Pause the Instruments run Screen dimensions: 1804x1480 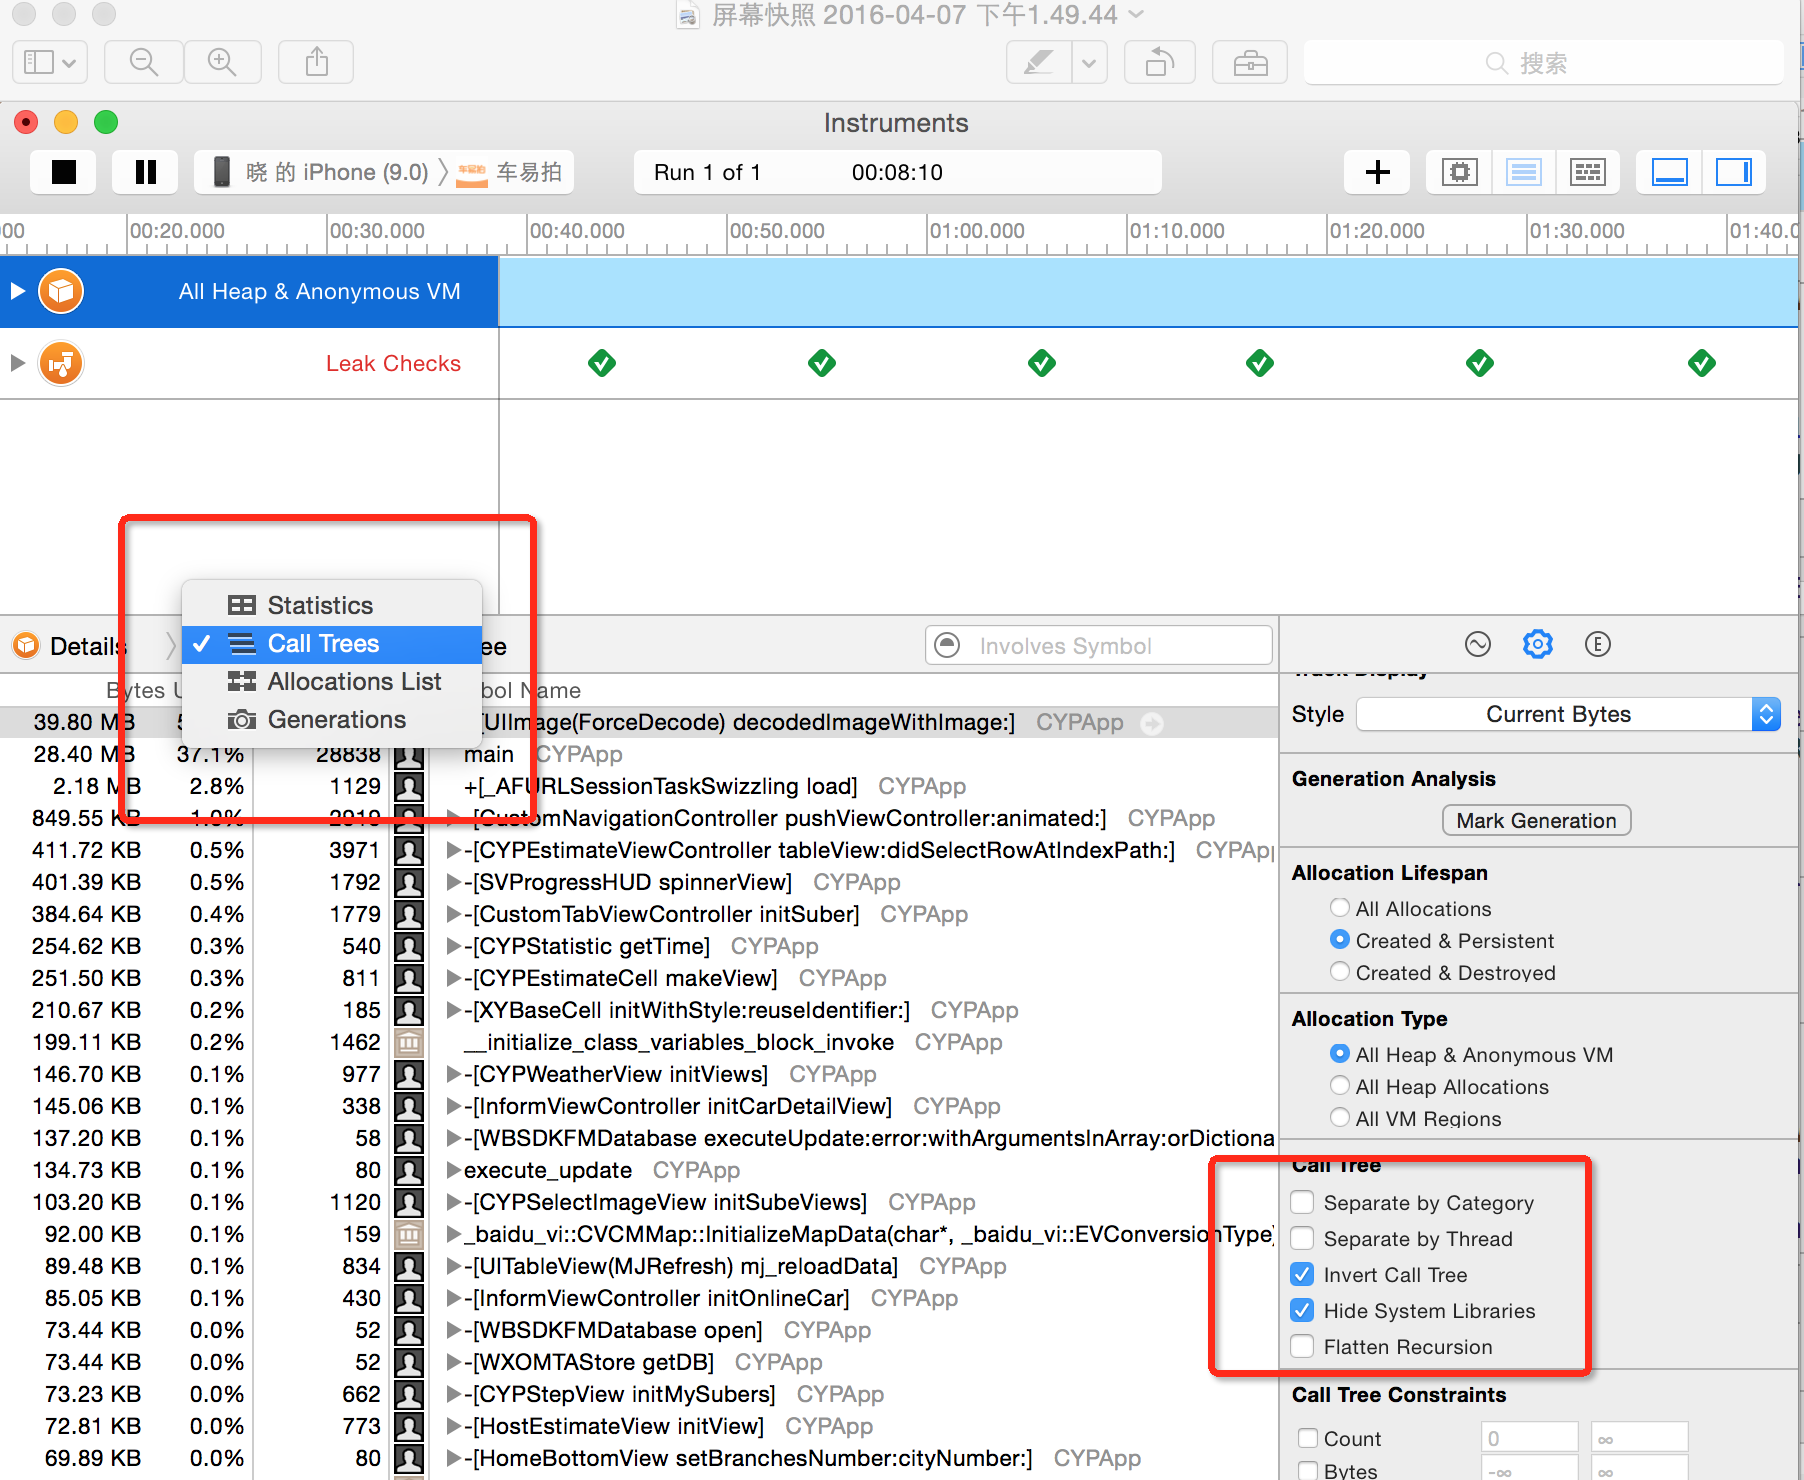145,172
